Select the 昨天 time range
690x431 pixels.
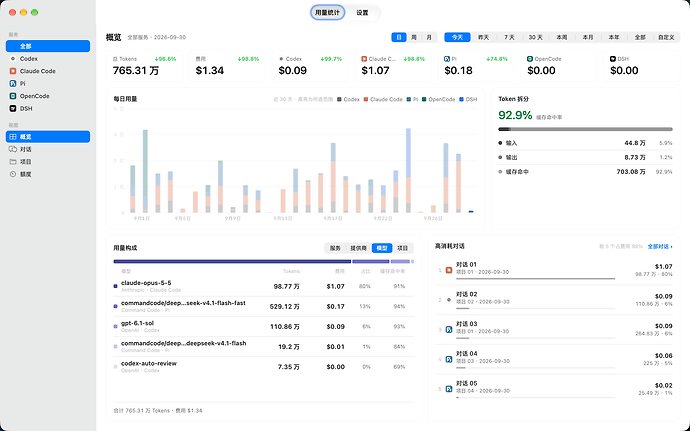point(483,37)
